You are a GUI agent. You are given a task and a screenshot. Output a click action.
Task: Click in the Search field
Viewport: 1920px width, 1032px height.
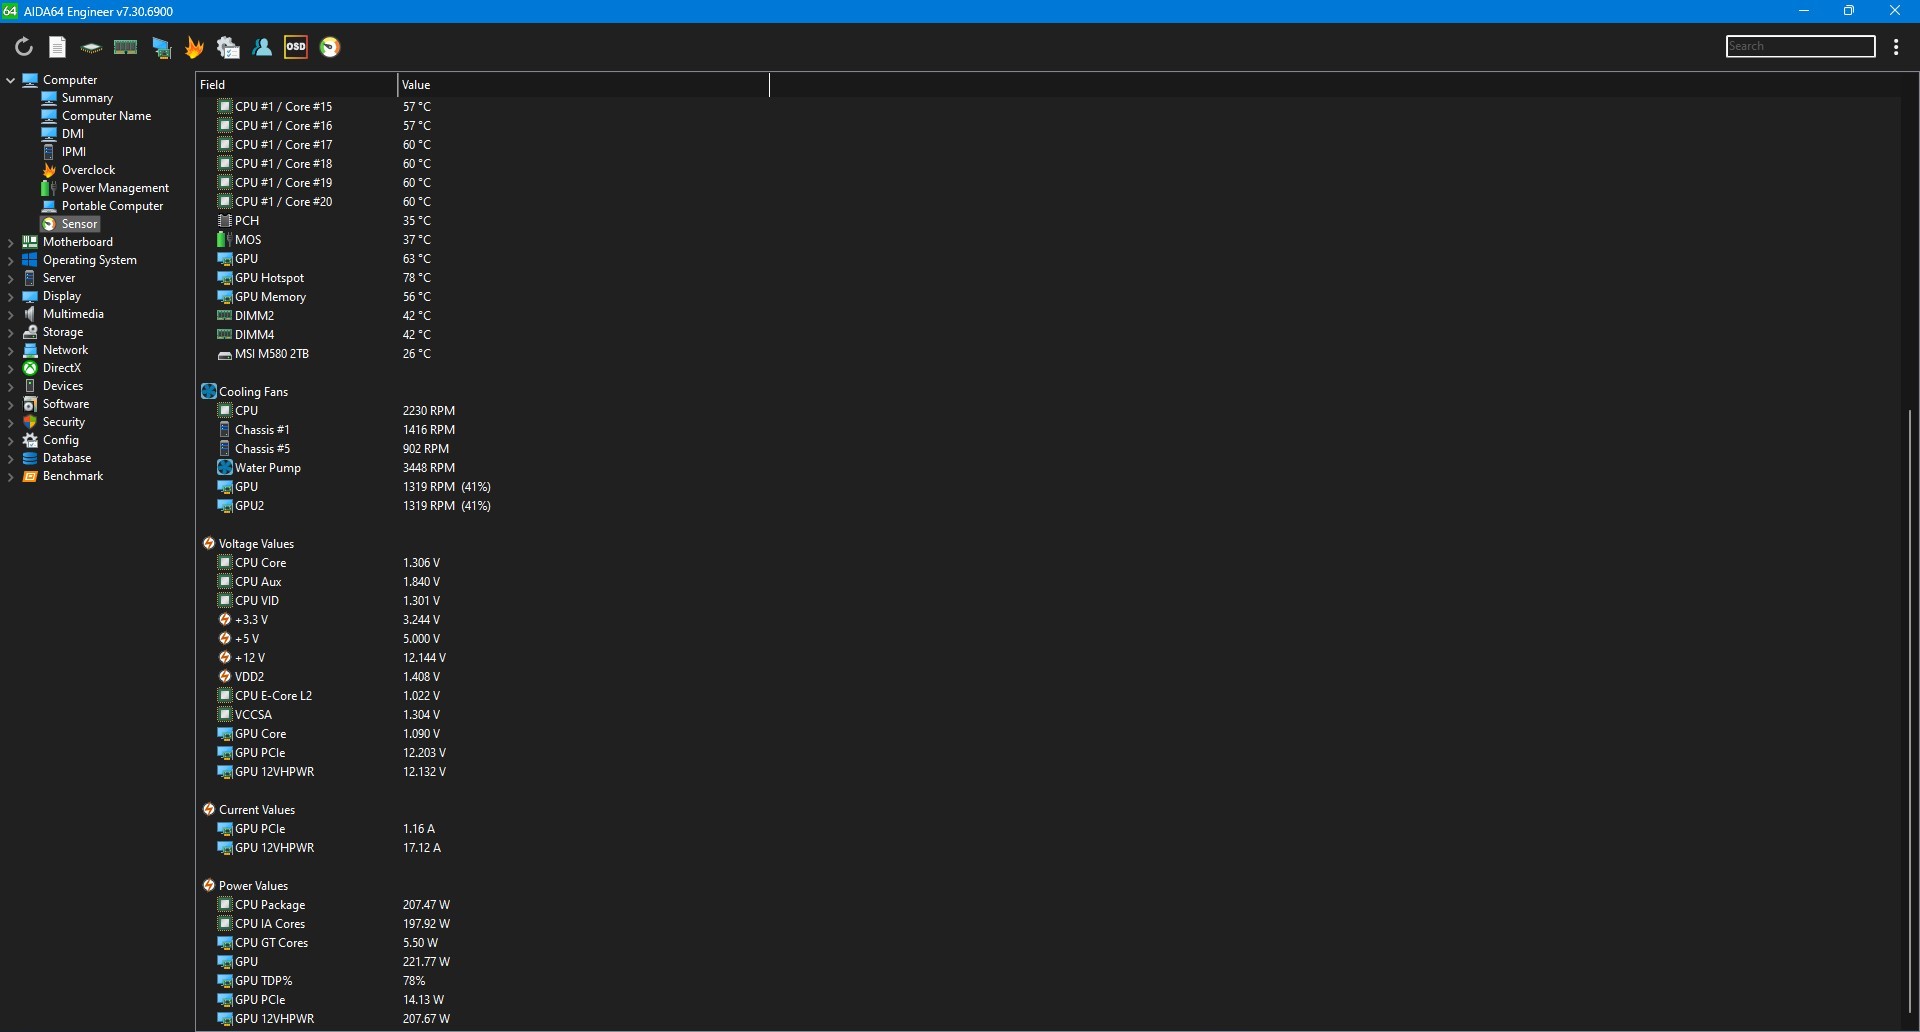pyautogui.click(x=1800, y=46)
